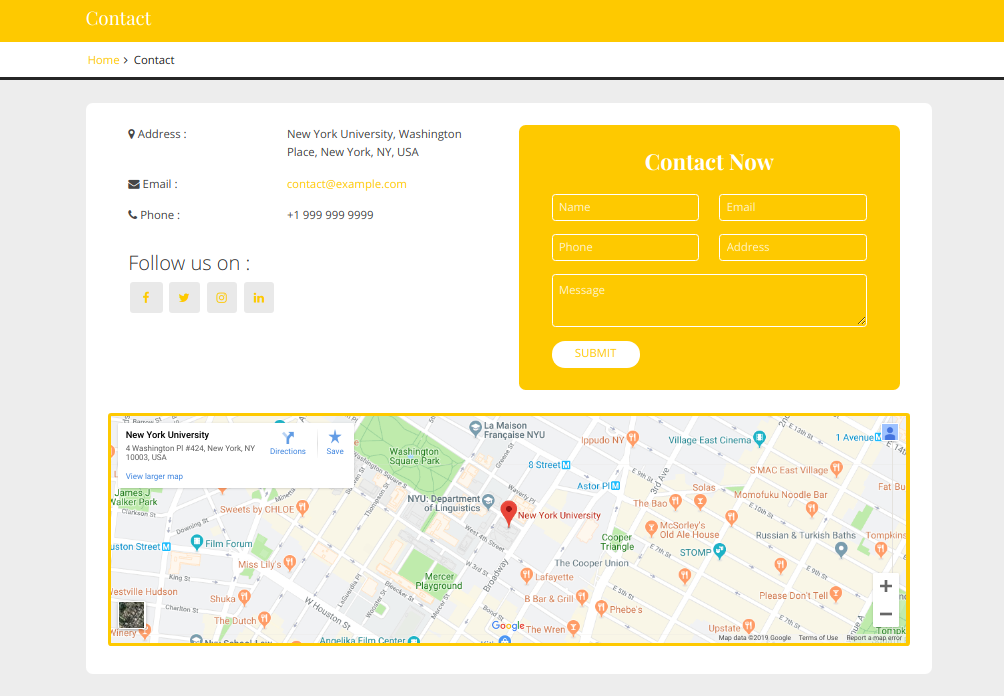The width and height of the screenshot is (1004, 696).
Task: Select Miss Lily's restaurant marker
Action: pos(289,563)
